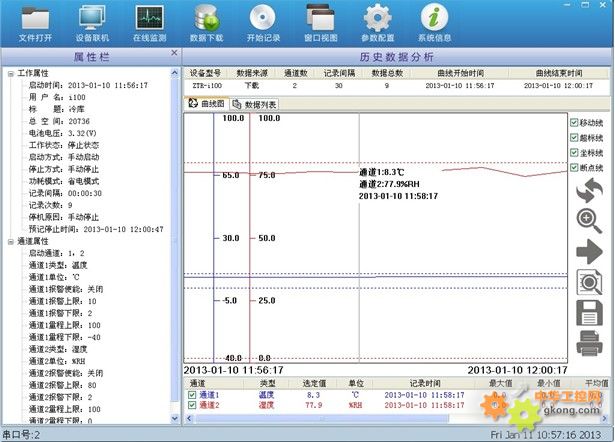The width and height of the screenshot is (615, 442).
Task: Switch to the 数据列表 tab
Action: click(x=255, y=104)
